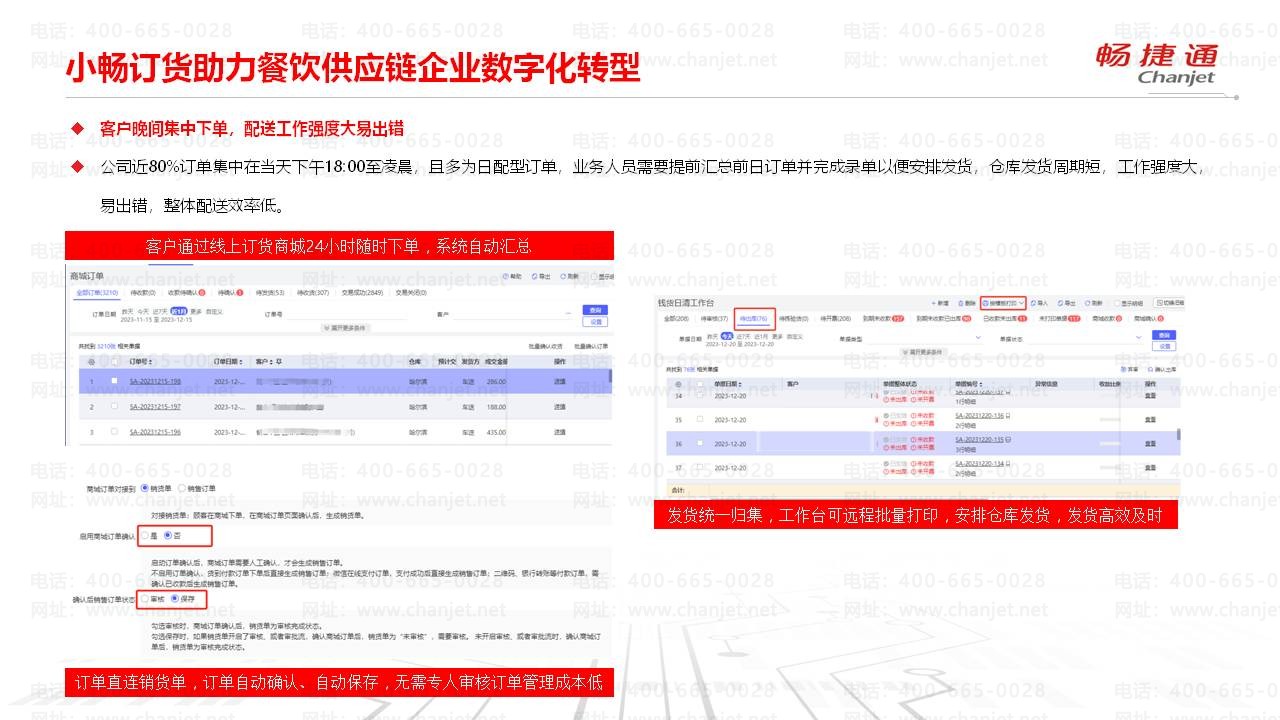The width and height of the screenshot is (1280, 720).
Task: Click the 帮助 help icon in 商城订单
Action: click(505, 276)
